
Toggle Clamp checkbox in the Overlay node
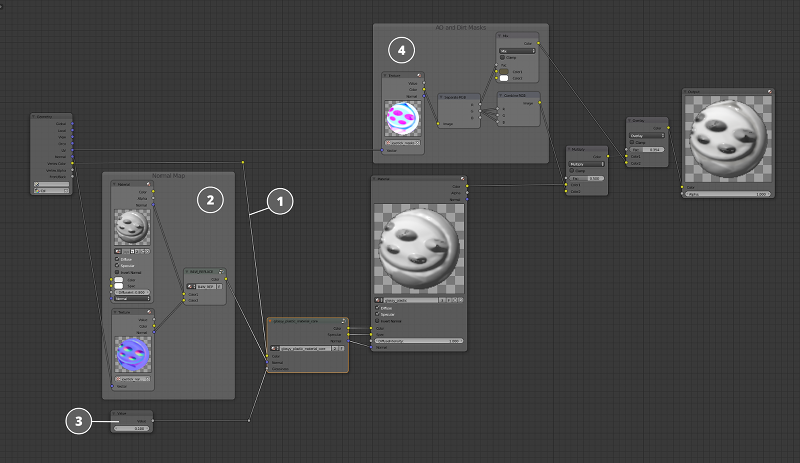coord(631,142)
